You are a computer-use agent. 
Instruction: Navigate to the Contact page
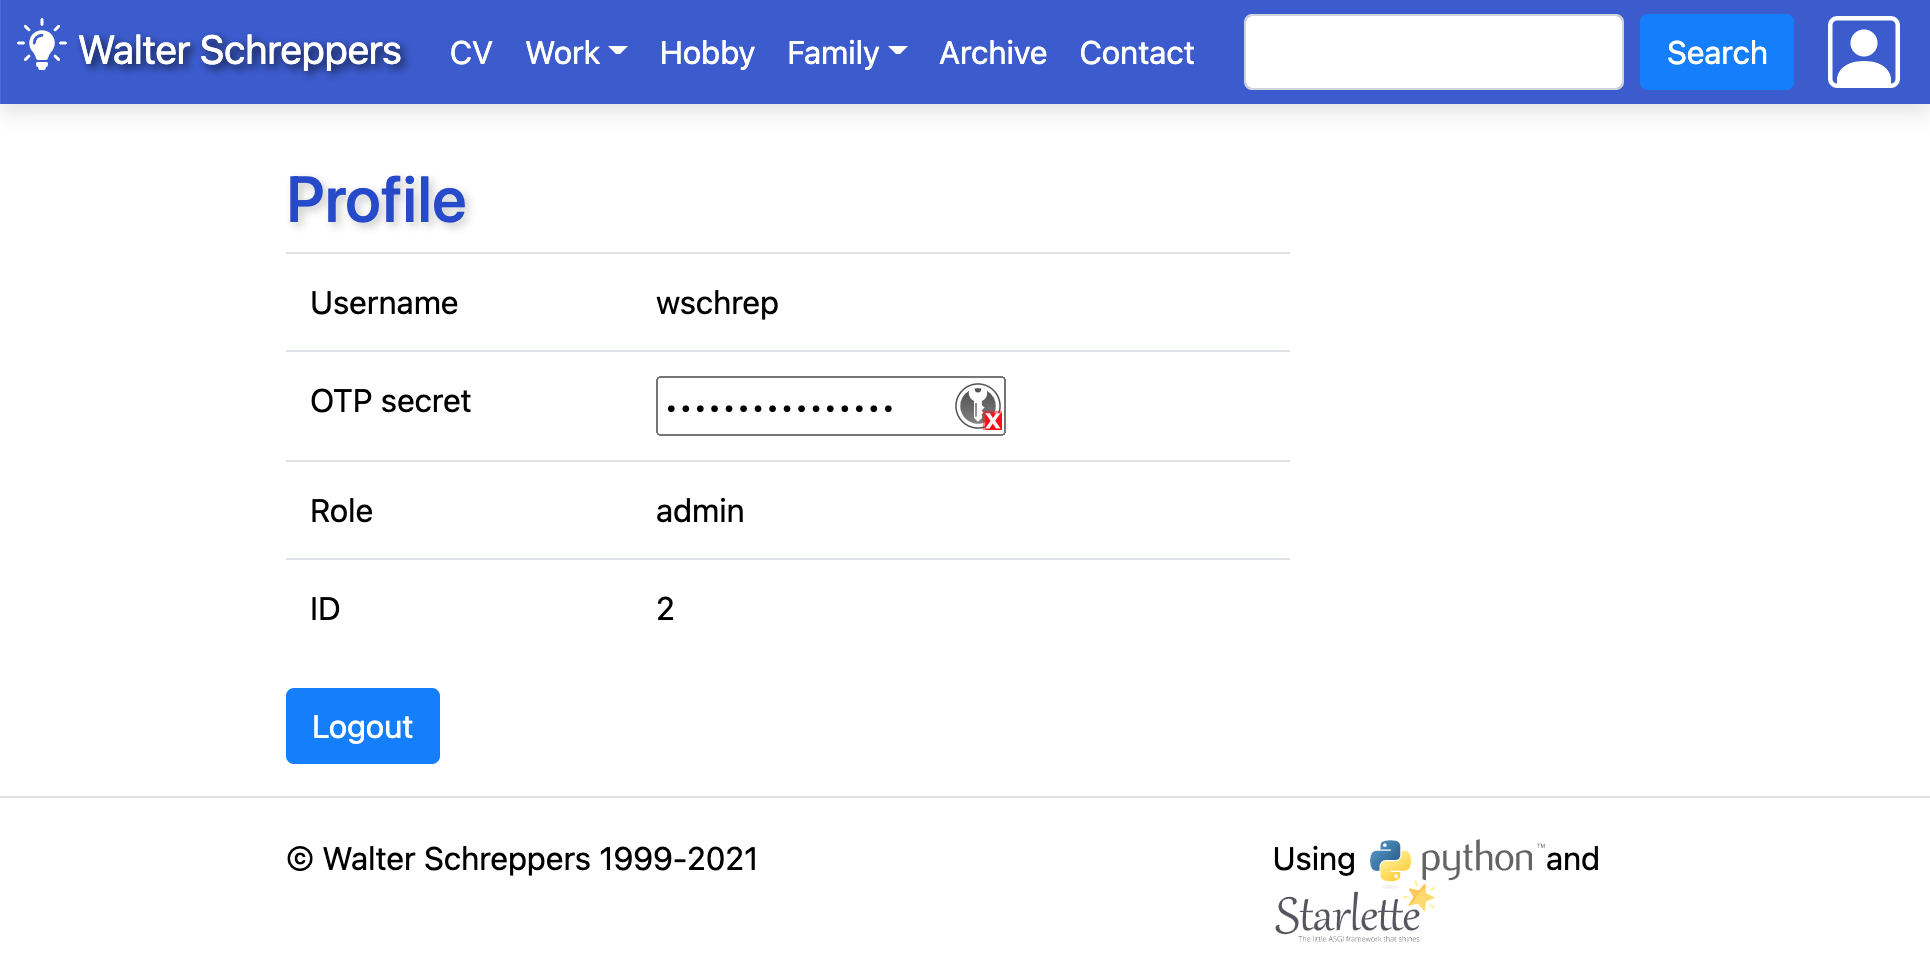pyautogui.click(x=1136, y=52)
